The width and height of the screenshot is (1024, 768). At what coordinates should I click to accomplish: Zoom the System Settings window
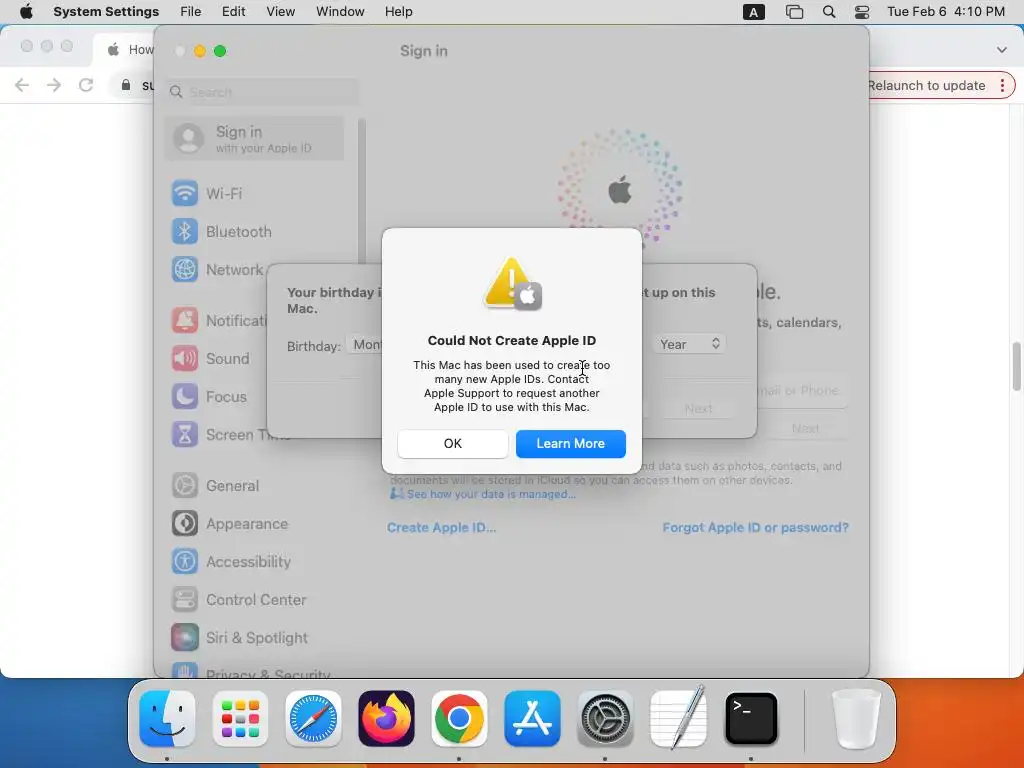(x=220, y=51)
